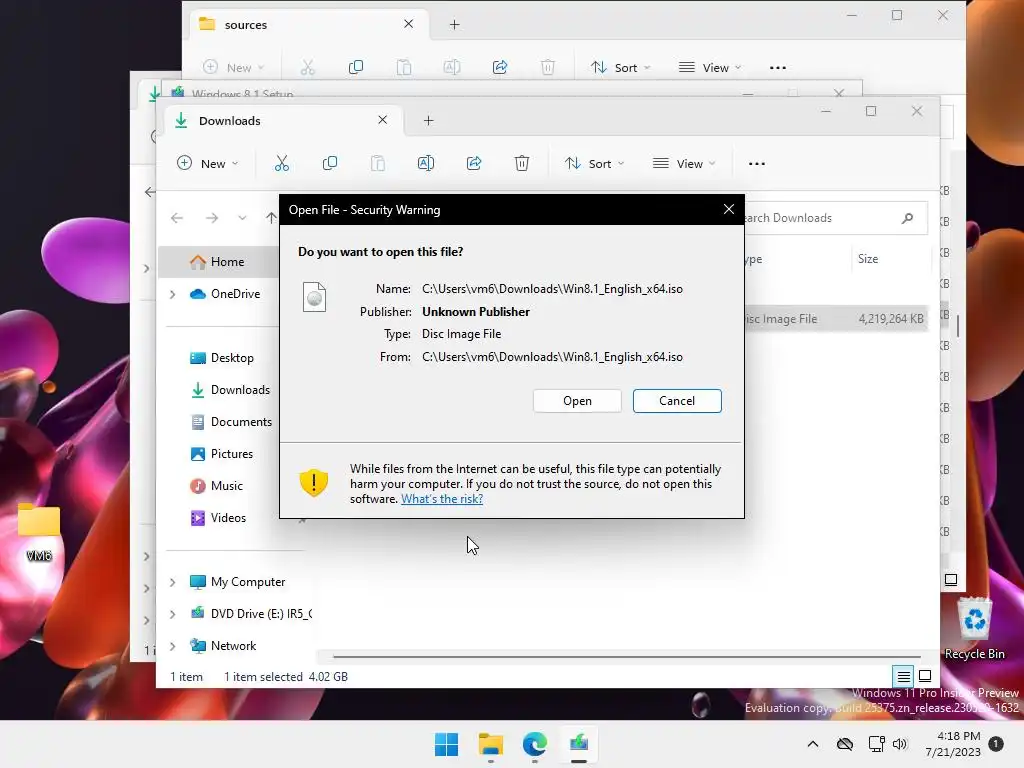Expand the DVD Drive (E:) tree node
The width and height of the screenshot is (1024, 768).
coord(172,614)
